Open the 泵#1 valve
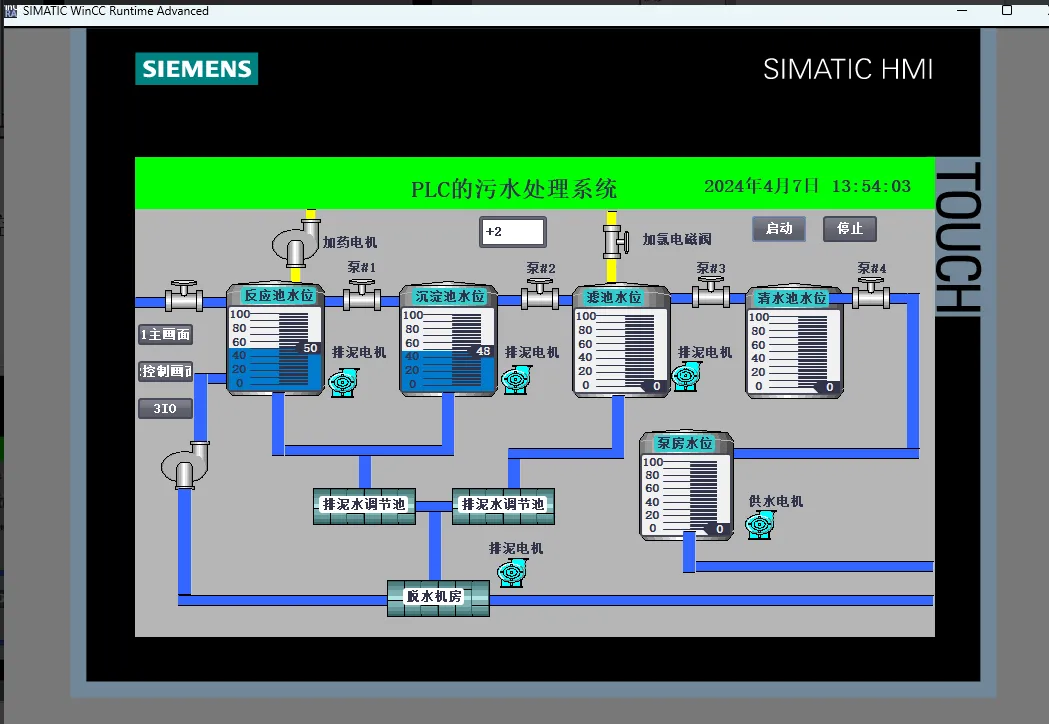The width and height of the screenshot is (1049, 724). [x=362, y=294]
